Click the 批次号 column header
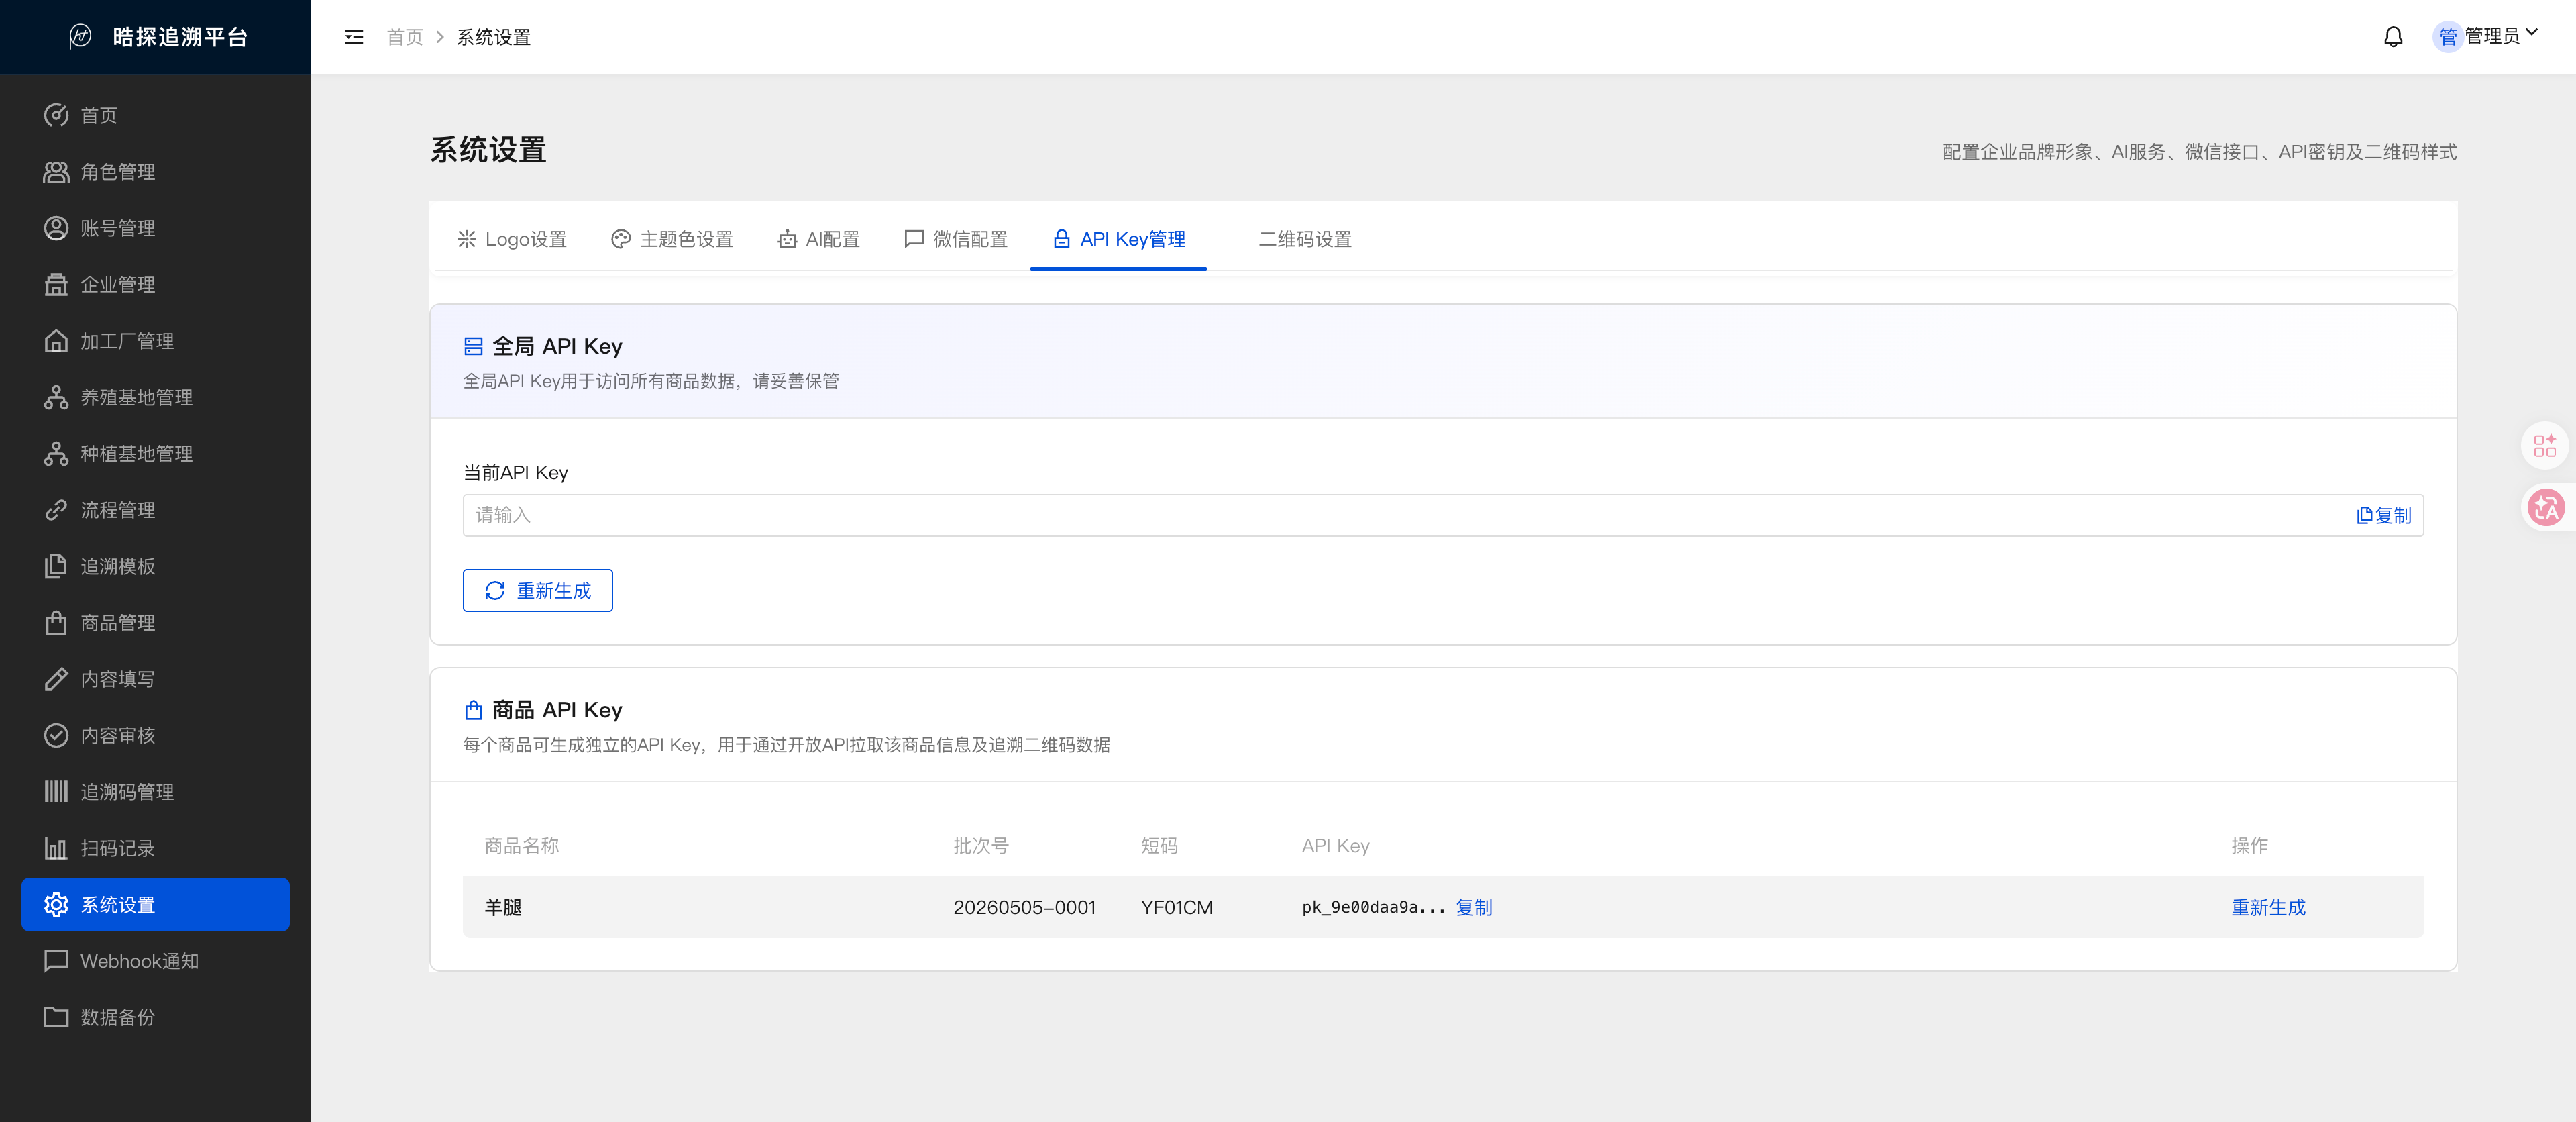This screenshot has width=2576, height=1122. (x=981, y=846)
